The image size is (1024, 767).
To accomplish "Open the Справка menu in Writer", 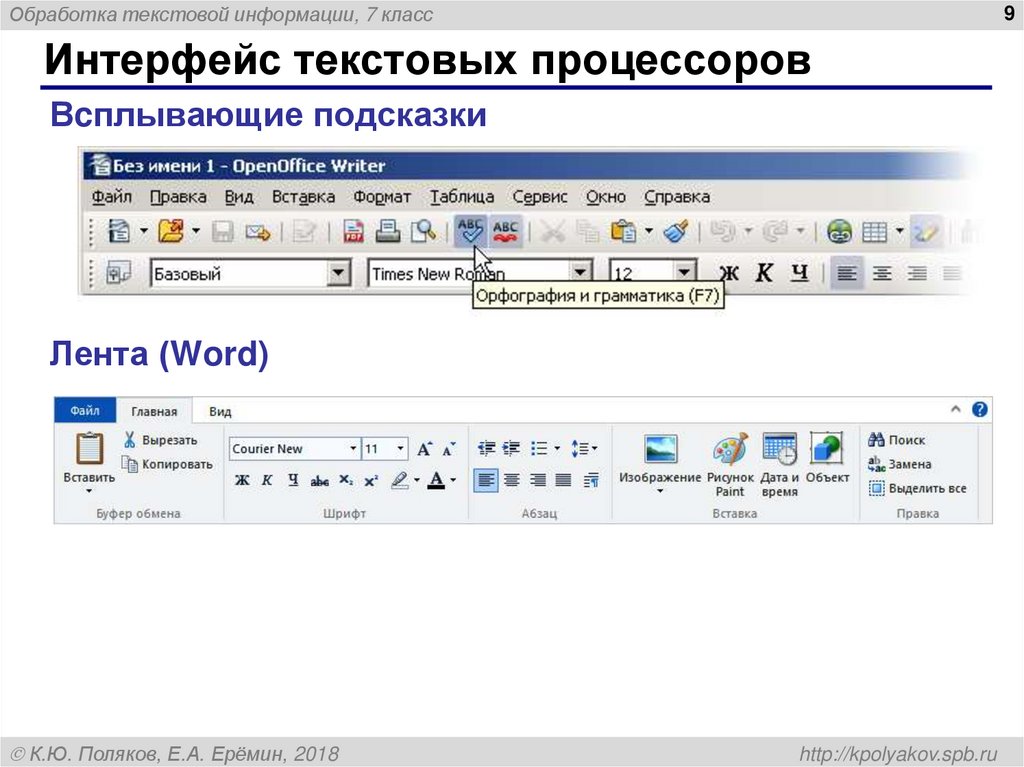I will (677, 197).
